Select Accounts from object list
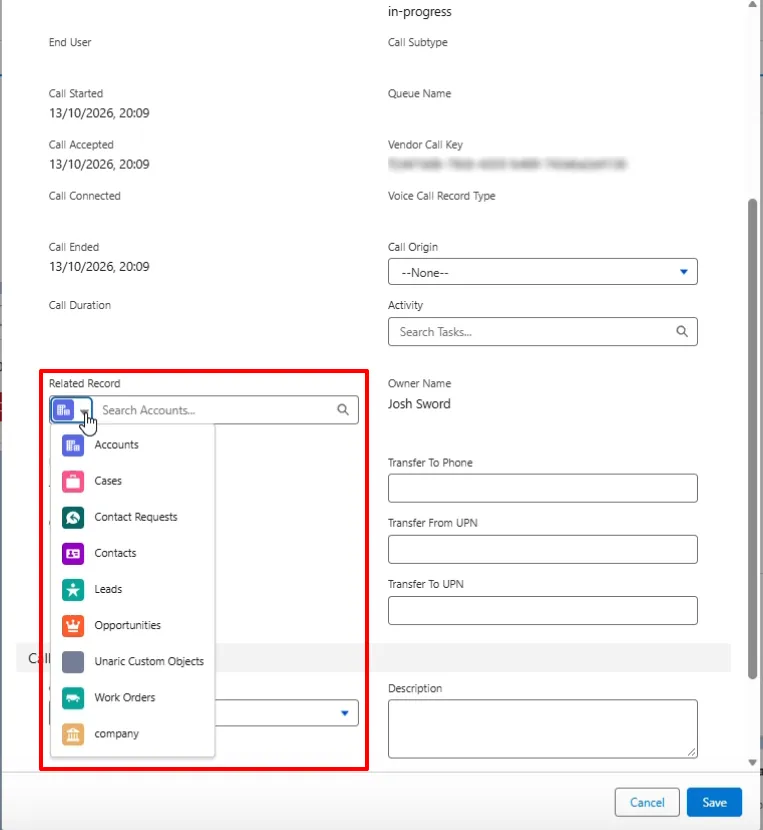The width and height of the screenshot is (763, 830). tap(132, 445)
